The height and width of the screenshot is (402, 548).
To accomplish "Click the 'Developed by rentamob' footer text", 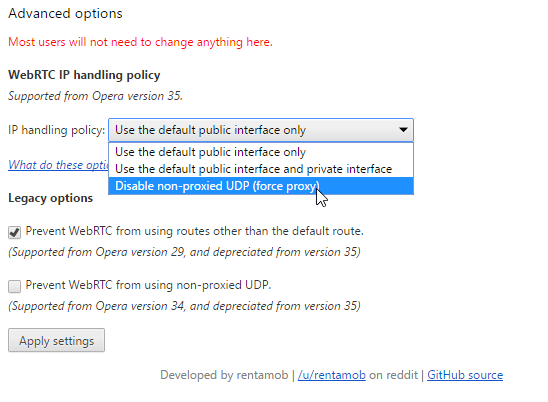I will point(224,375).
